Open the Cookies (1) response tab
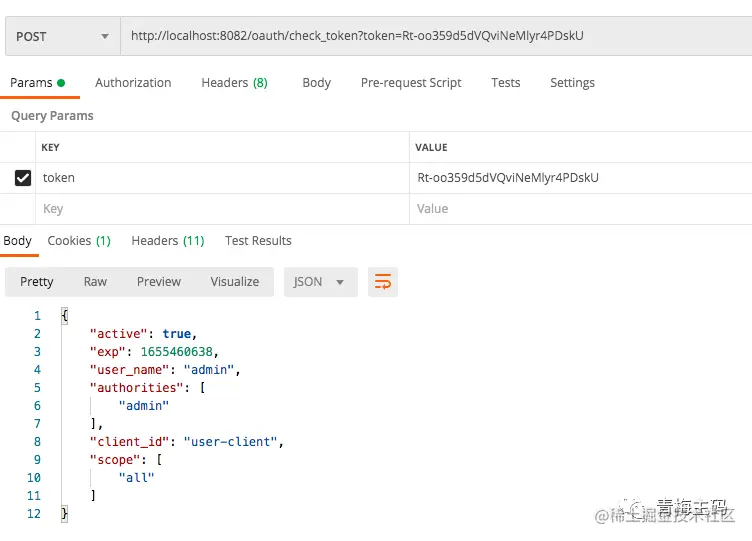Image resolution: width=752 pixels, height=541 pixels. pos(79,241)
